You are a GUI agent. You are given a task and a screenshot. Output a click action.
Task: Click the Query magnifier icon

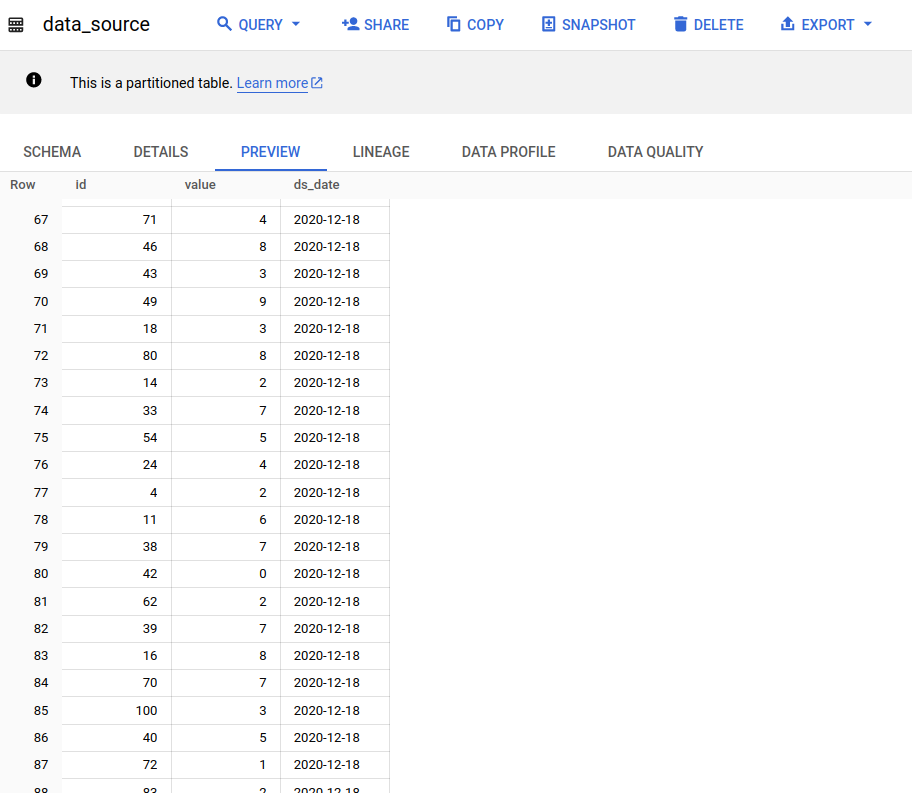224,24
